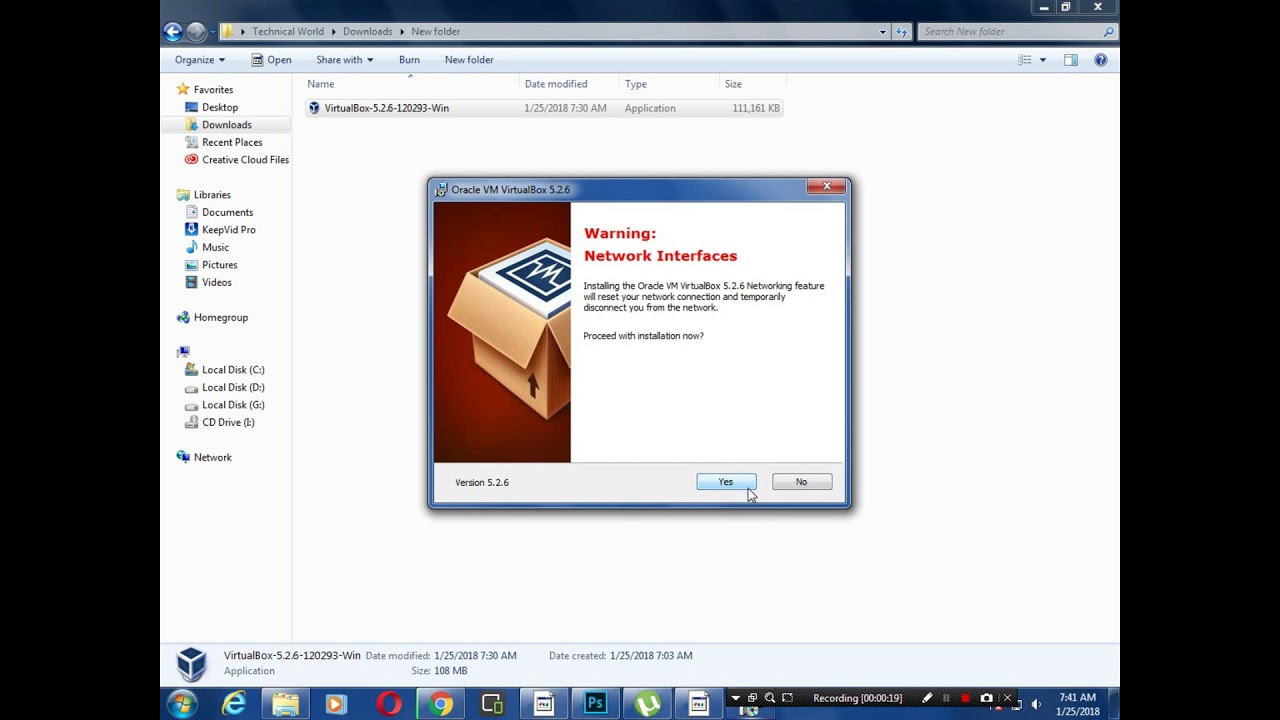The height and width of the screenshot is (720, 1280).
Task: Close the Oracle VM VirtualBox 5.2.6 dialog
Action: pyautogui.click(x=826, y=186)
